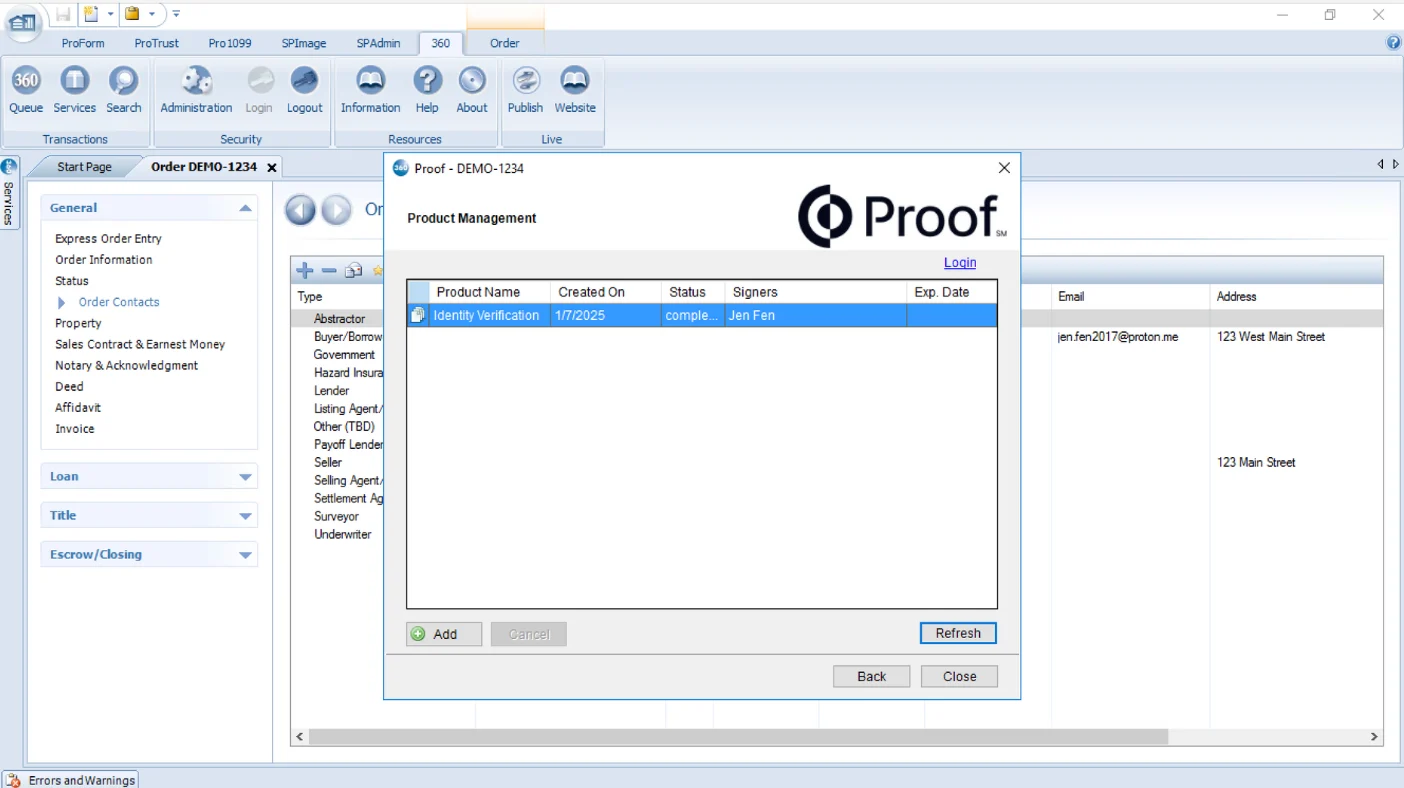
Task: Open the Administration tool
Action: [196, 90]
